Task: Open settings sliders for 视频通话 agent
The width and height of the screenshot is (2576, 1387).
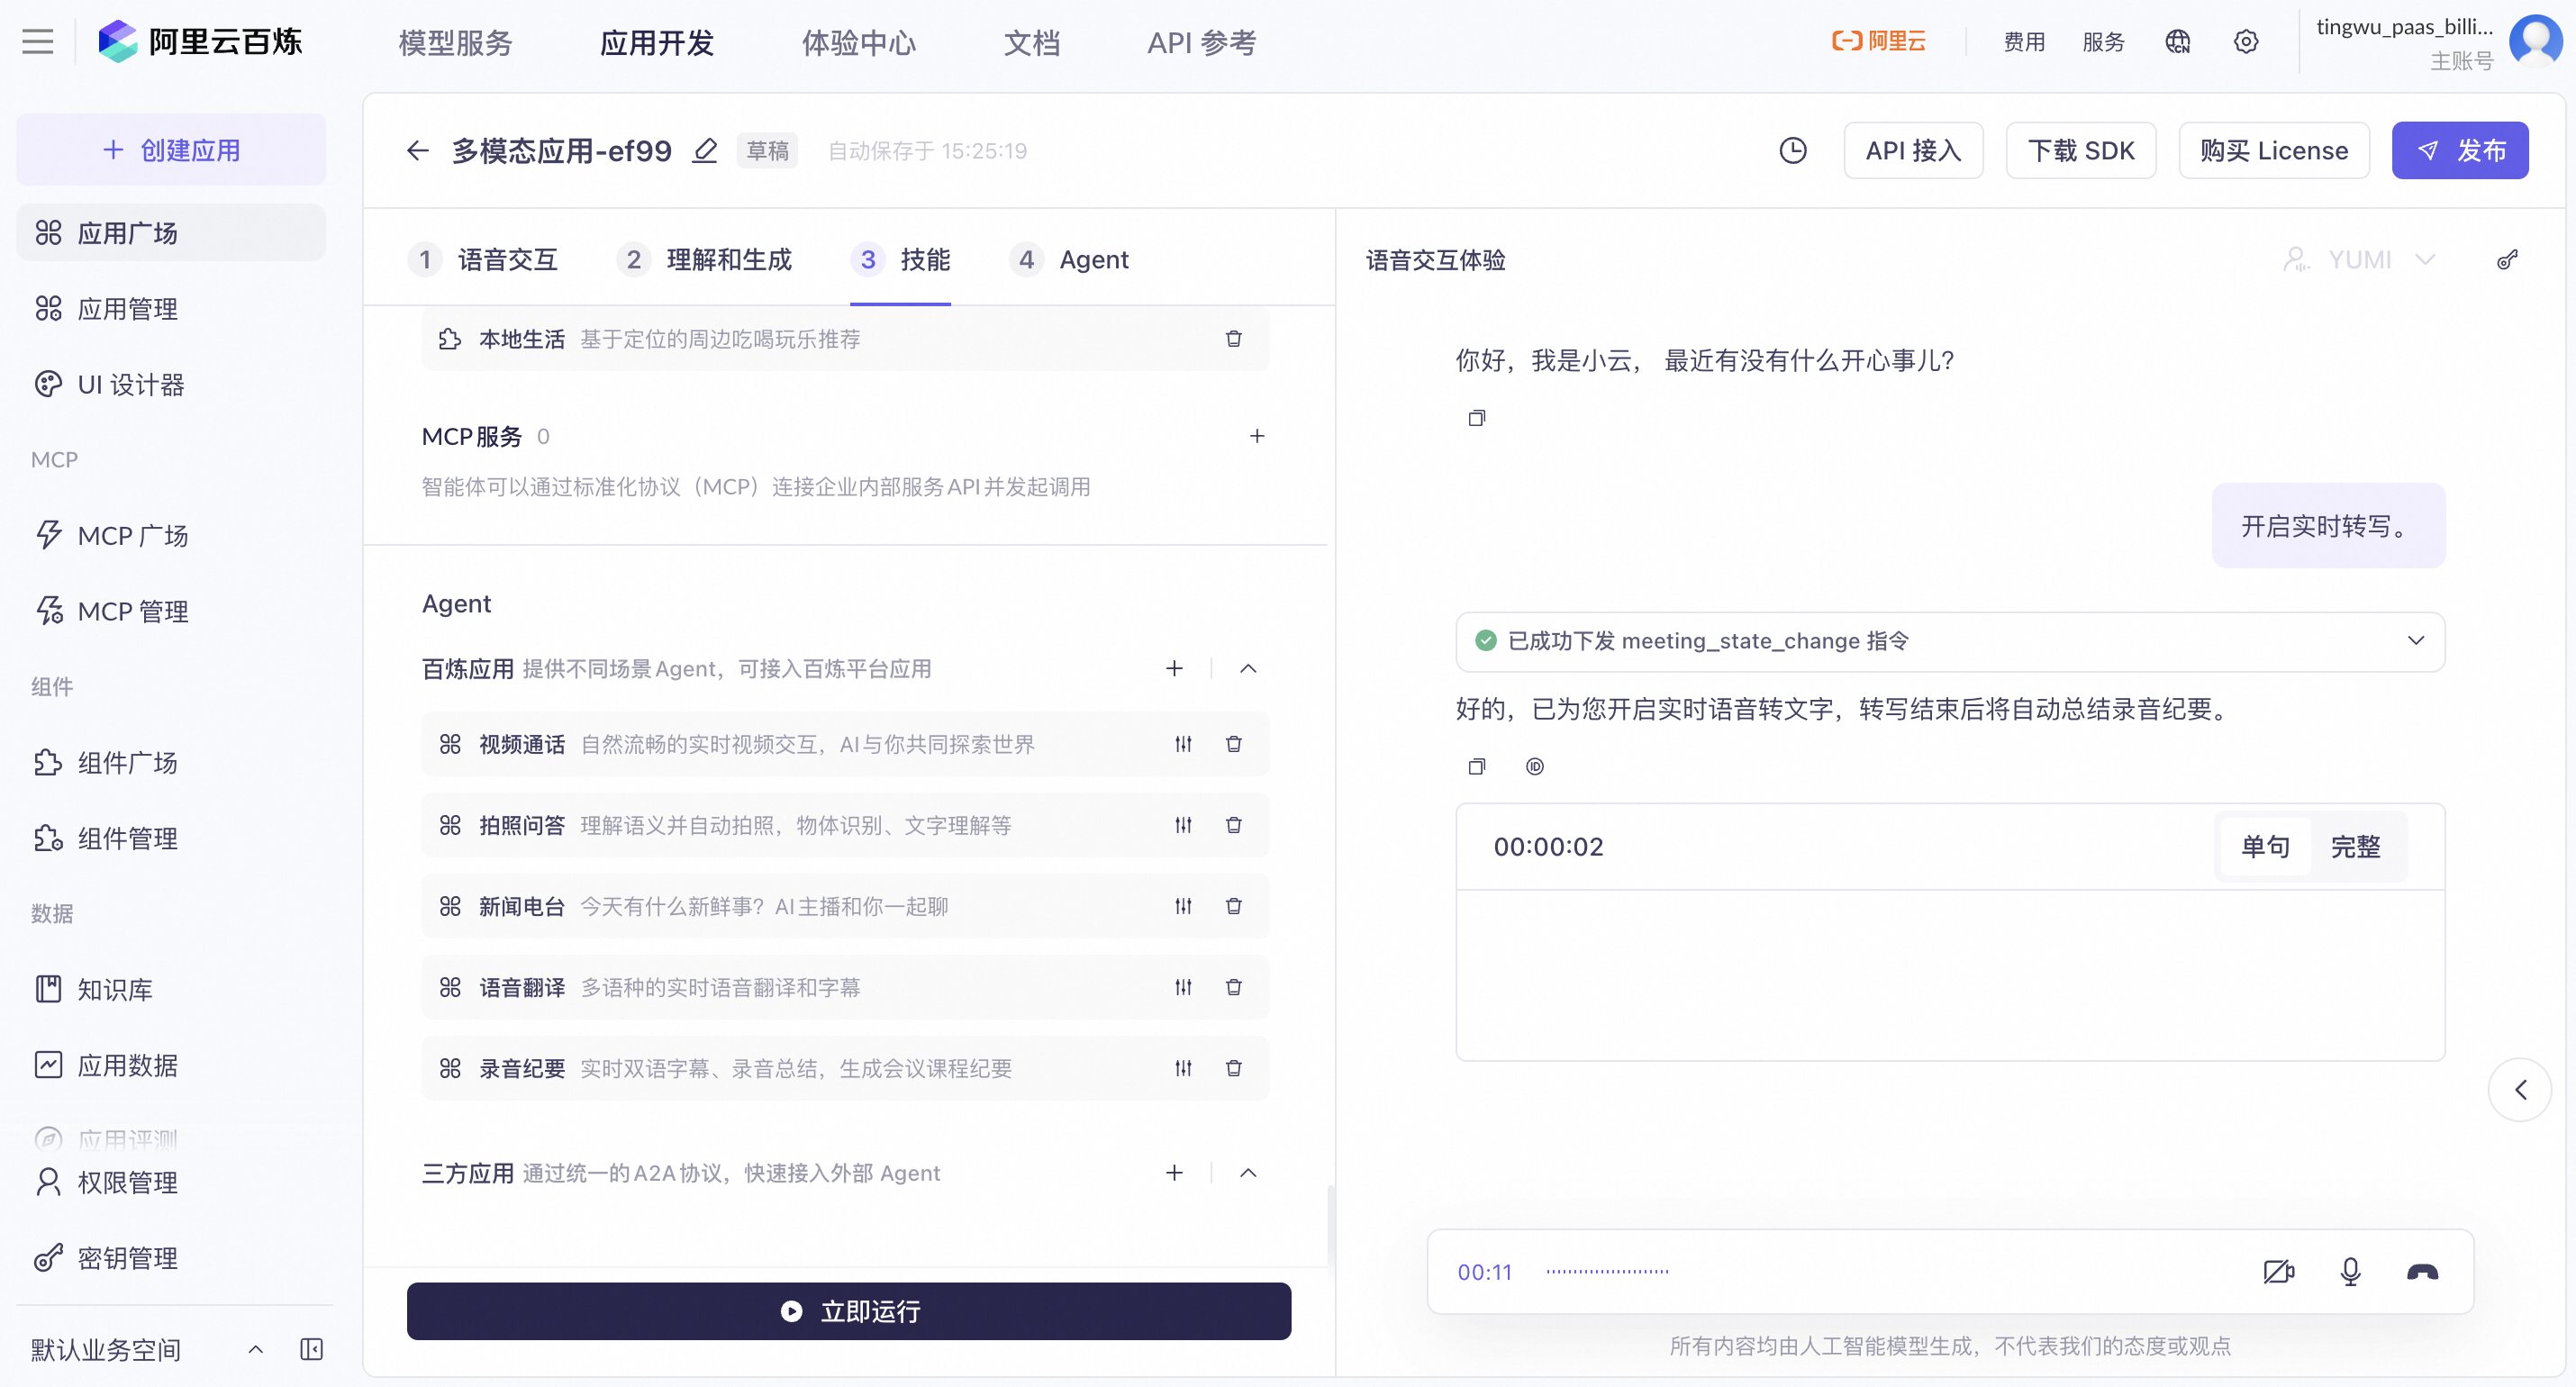Action: [x=1183, y=744]
